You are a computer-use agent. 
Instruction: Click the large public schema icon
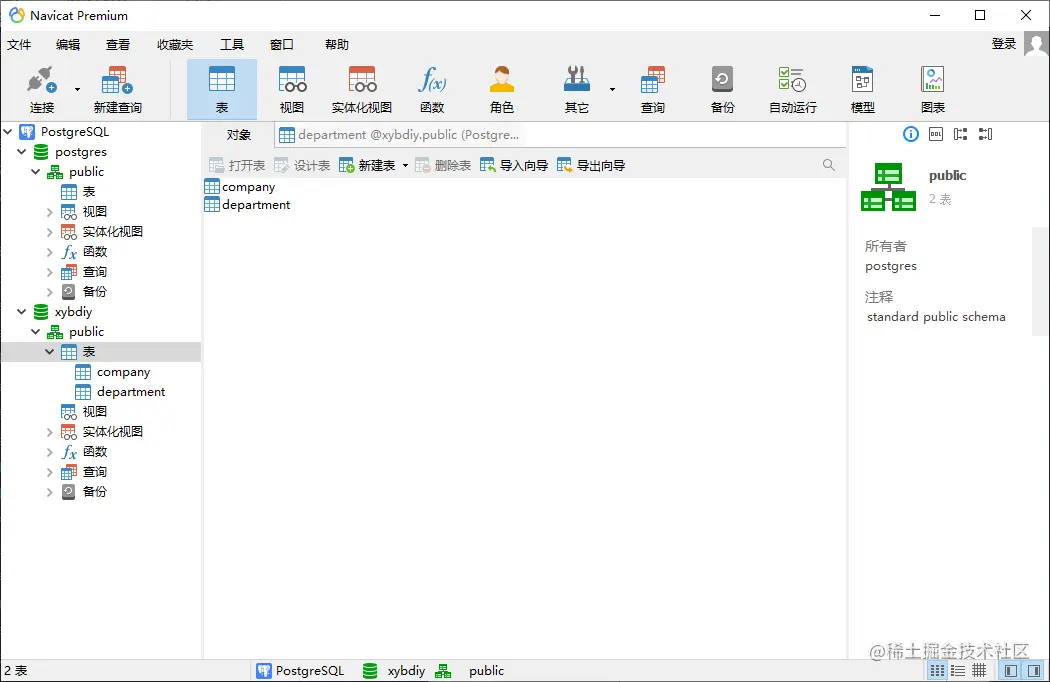(x=888, y=187)
